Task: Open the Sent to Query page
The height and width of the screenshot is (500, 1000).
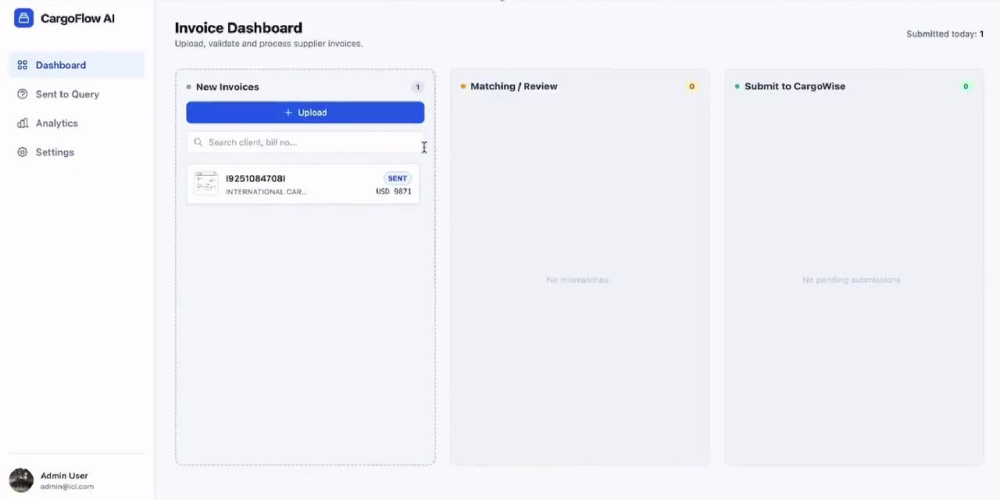Action: pyautogui.click(x=77, y=94)
